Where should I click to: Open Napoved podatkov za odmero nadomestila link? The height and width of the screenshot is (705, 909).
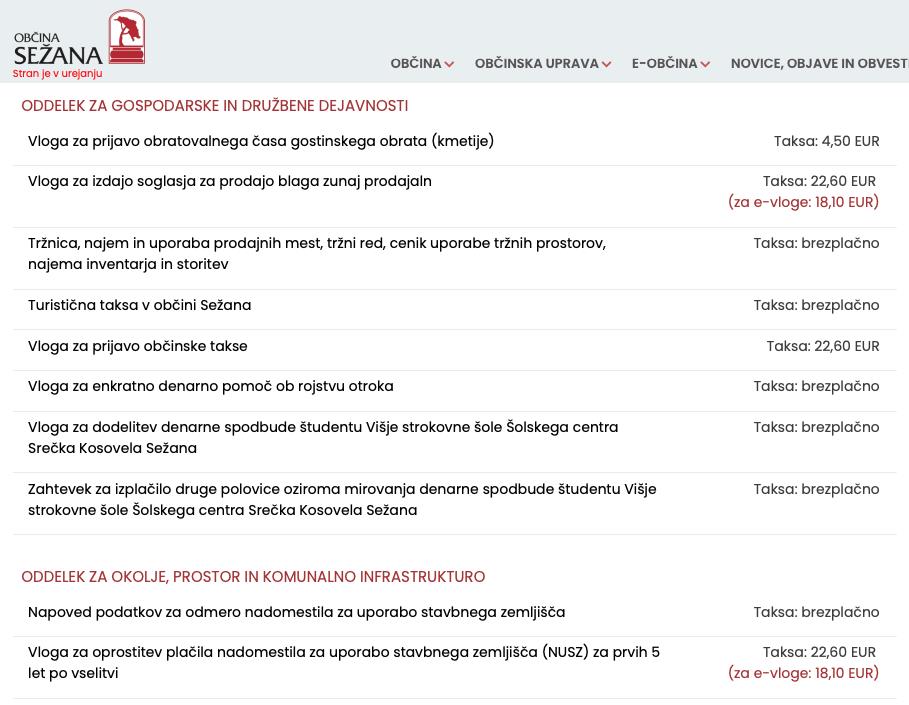(296, 612)
